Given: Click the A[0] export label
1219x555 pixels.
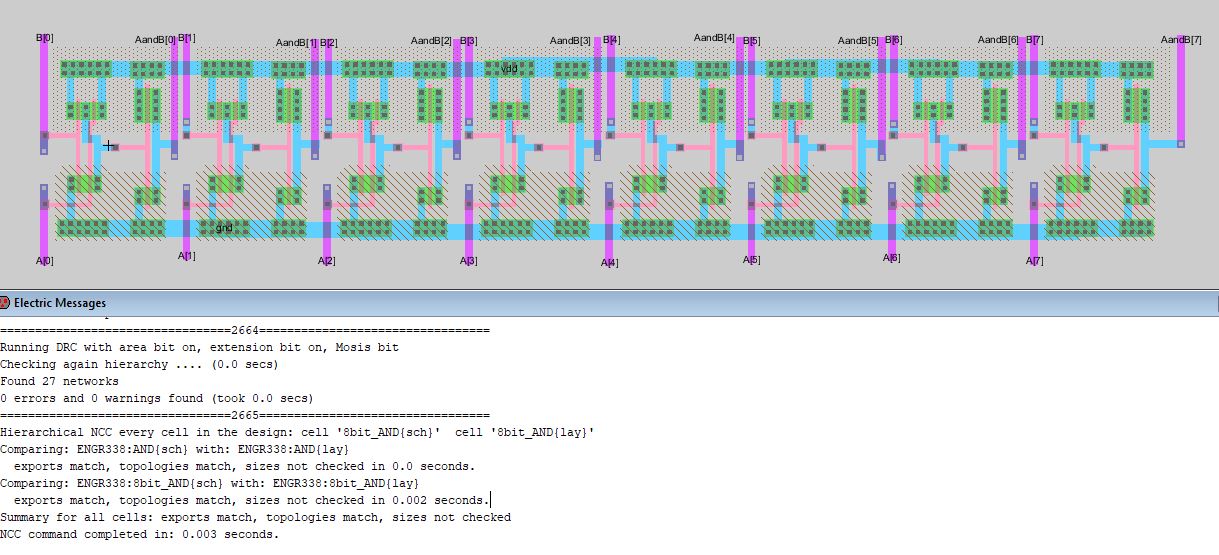Looking at the screenshot, I should (x=44, y=260).
